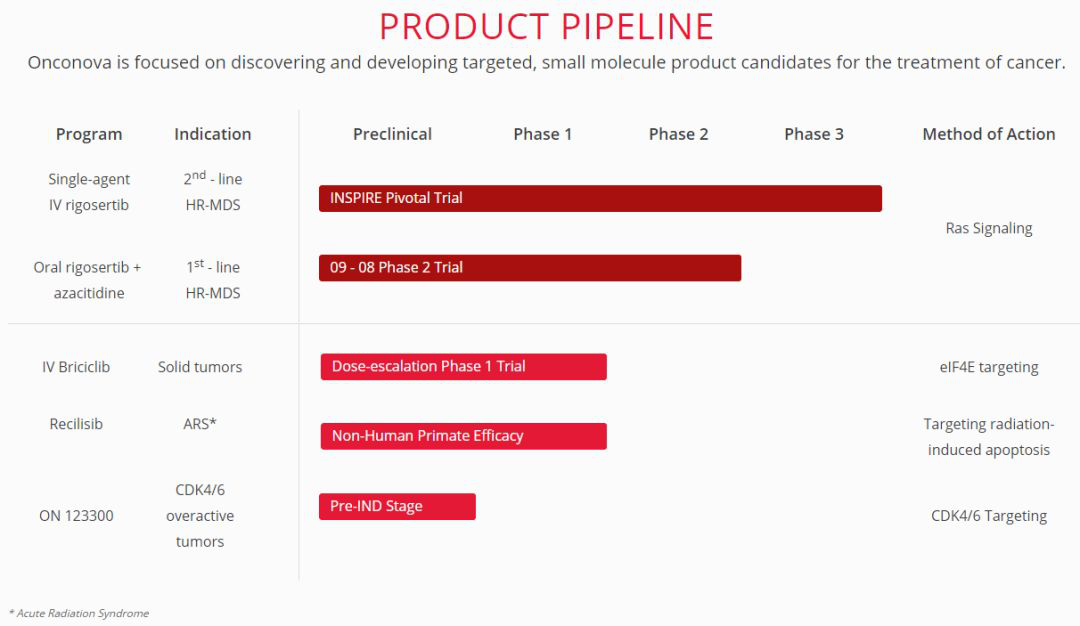Click the Phase 3 column header

[814, 134]
